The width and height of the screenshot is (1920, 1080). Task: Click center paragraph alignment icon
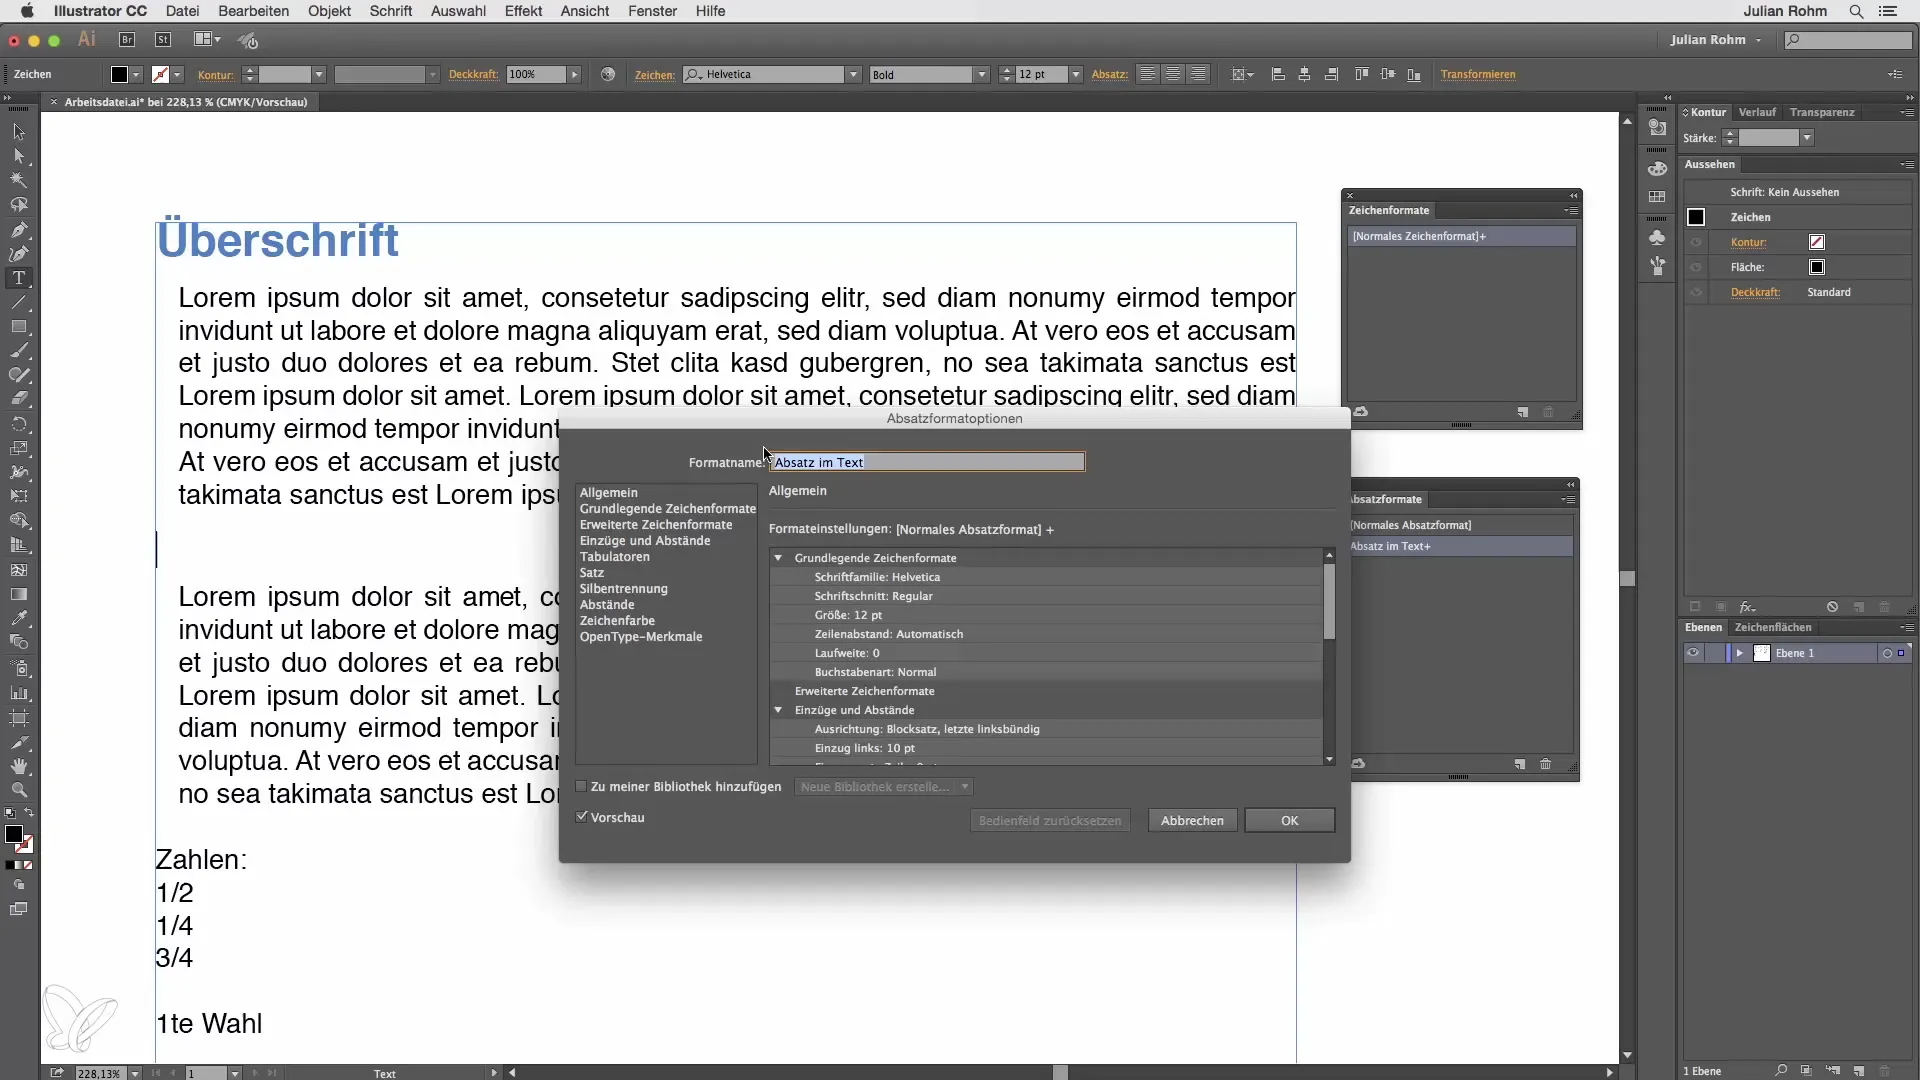[1173, 75]
